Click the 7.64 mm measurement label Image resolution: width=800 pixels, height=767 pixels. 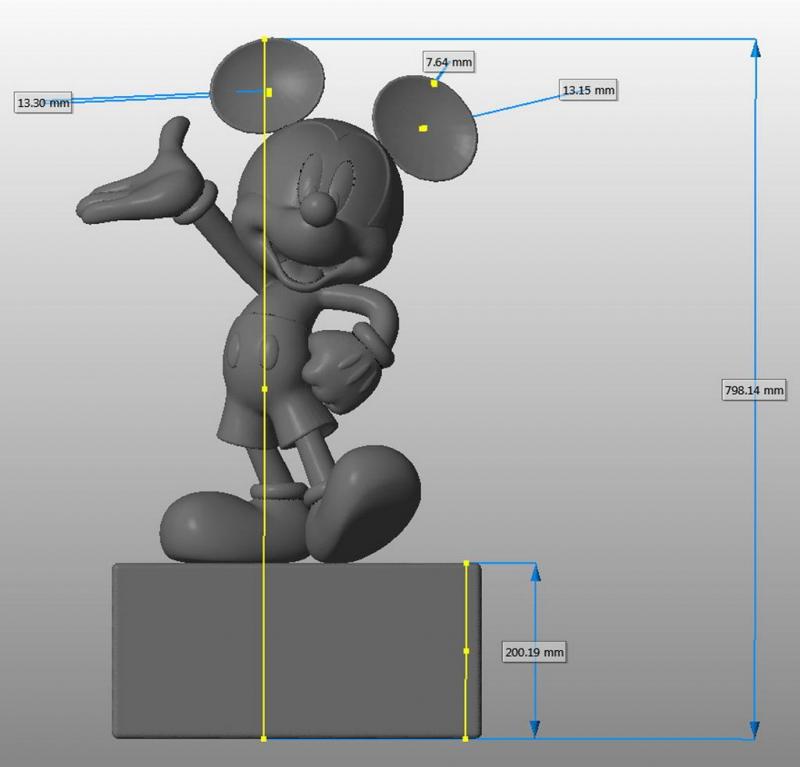coord(449,62)
